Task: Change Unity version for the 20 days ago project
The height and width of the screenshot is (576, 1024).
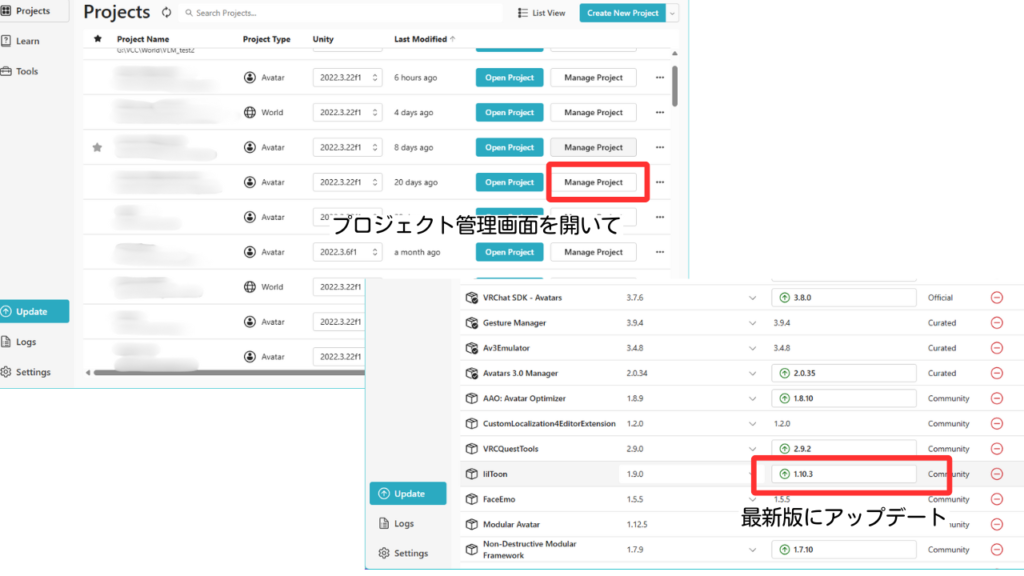Action: click(x=347, y=182)
